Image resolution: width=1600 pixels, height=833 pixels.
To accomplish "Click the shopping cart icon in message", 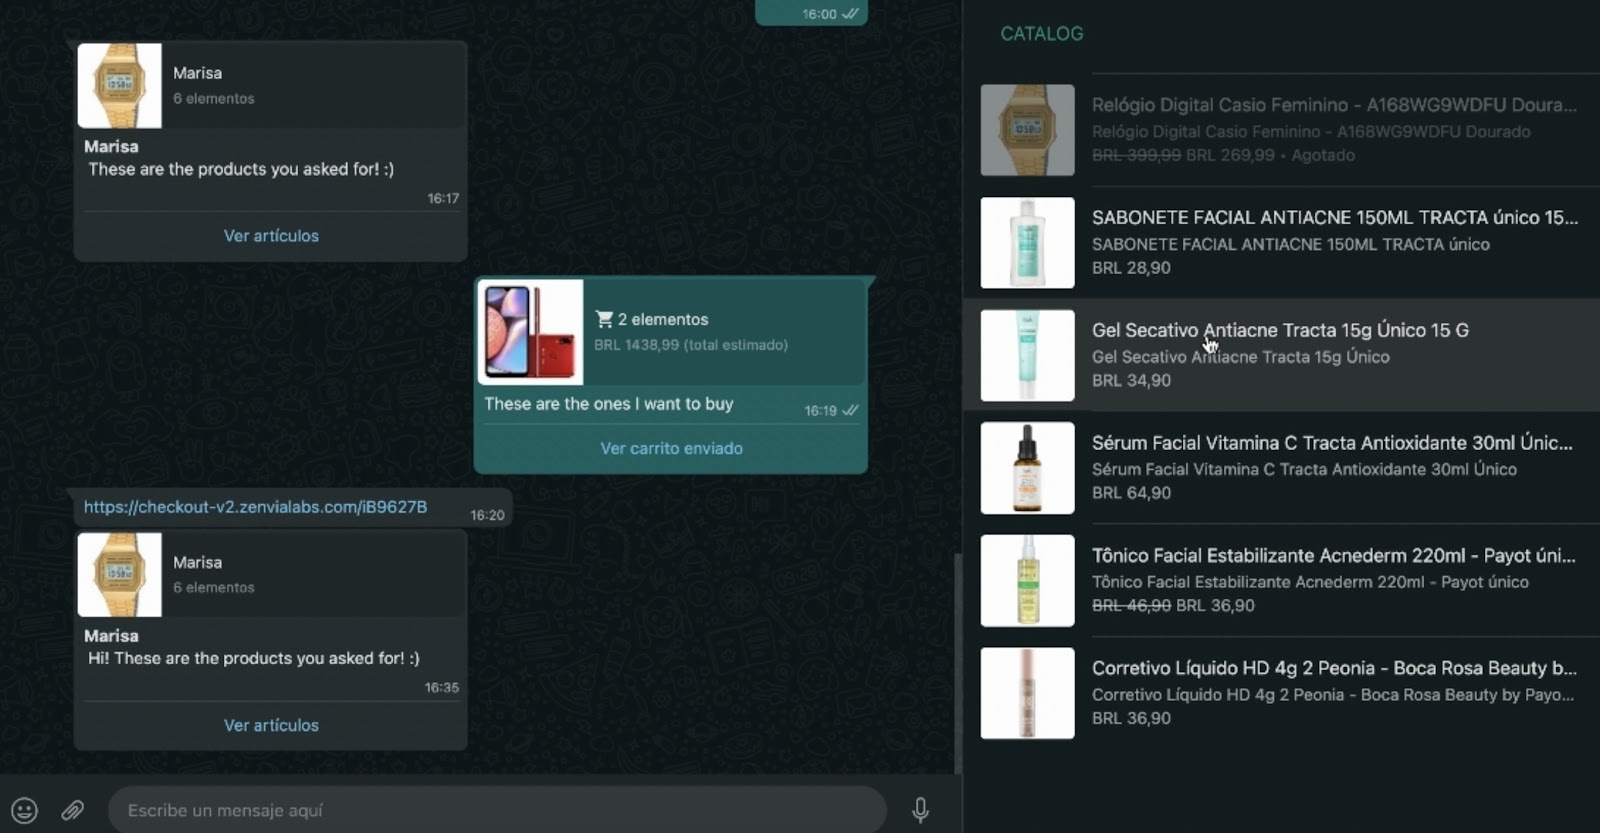I will pyautogui.click(x=604, y=319).
